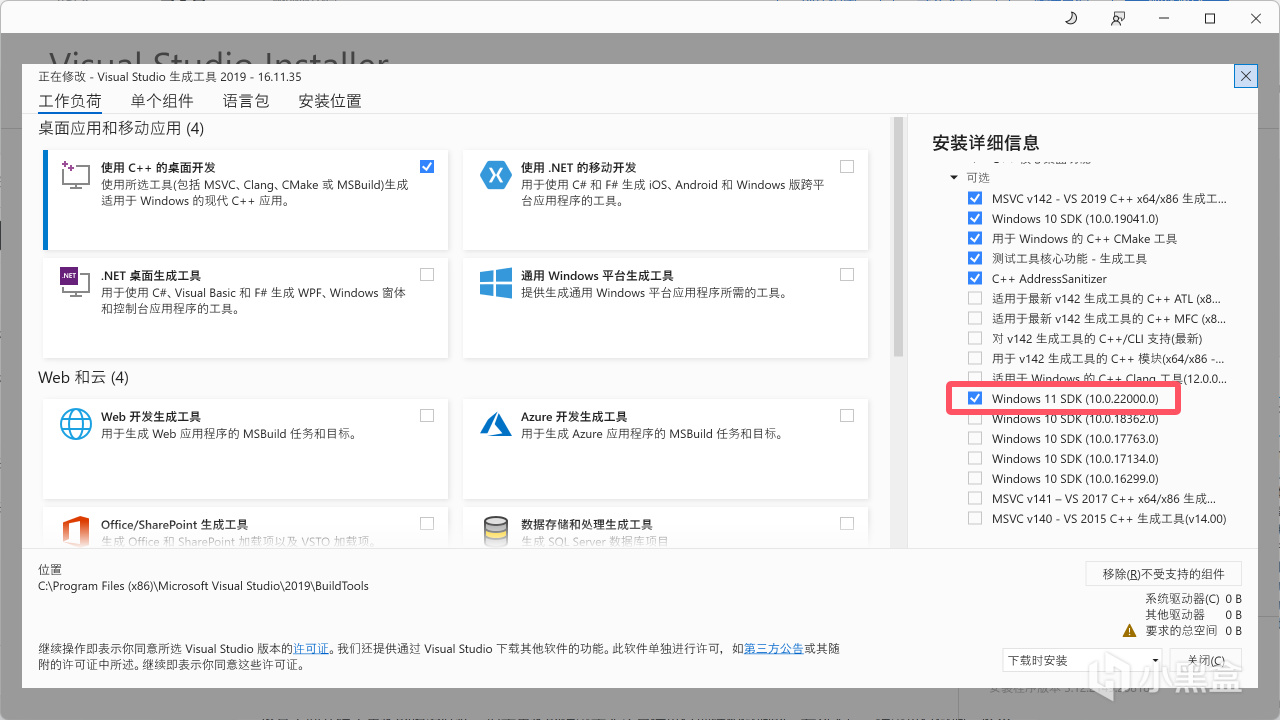Check the Web 开发生成工具 workload checkbox
1280x720 pixels.
[x=427, y=416]
